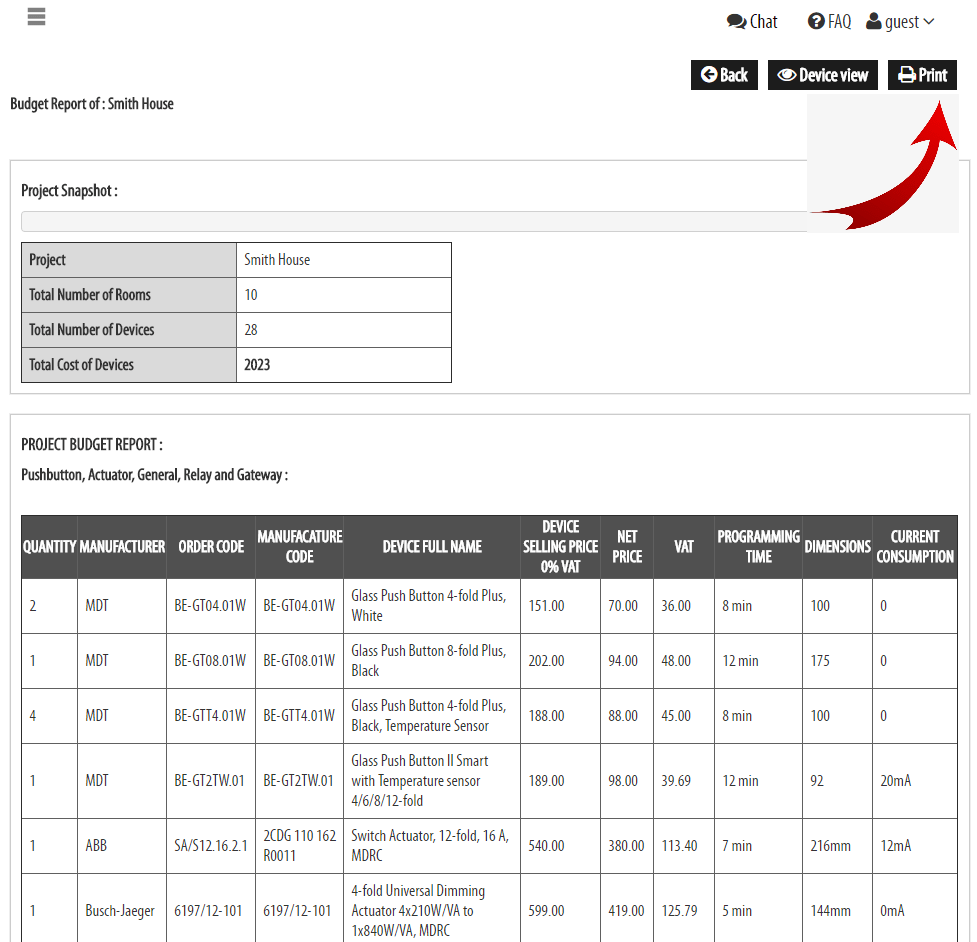Select order code SA/S12.16.2.1 cell
This screenshot has width=977, height=942.
(x=211, y=846)
